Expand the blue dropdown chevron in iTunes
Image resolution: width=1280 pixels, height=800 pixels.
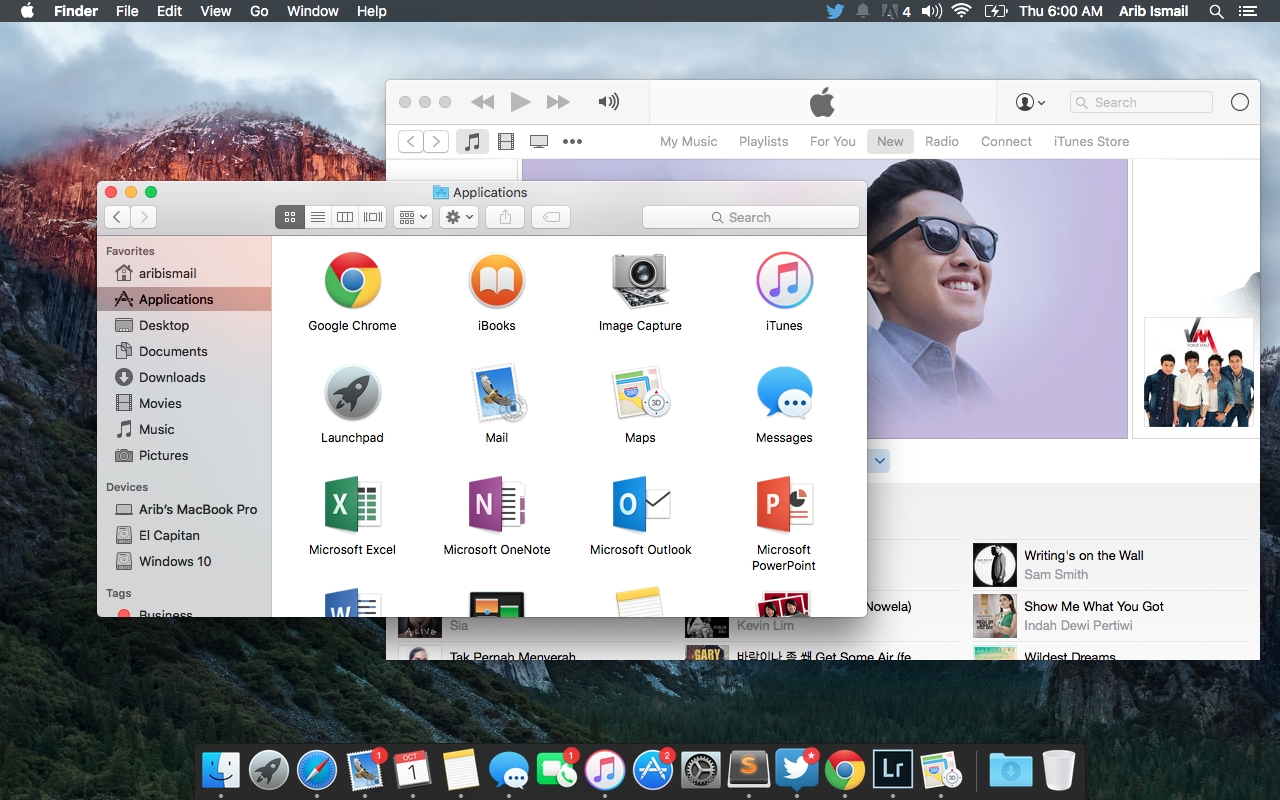click(x=880, y=461)
